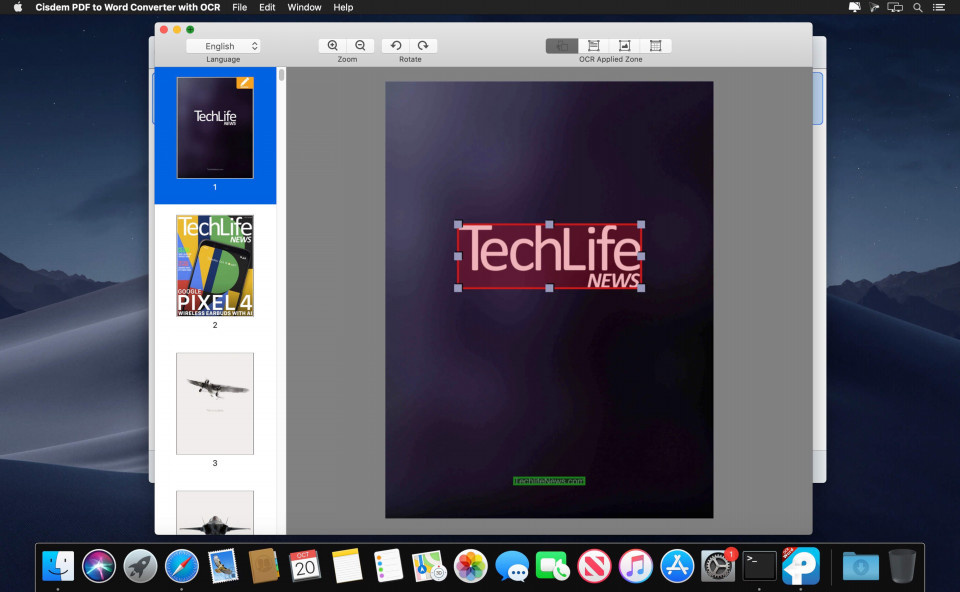Image resolution: width=960 pixels, height=592 pixels.
Task: Zoom in on the page
Action: pyautogui.click(x=332, y=46)
